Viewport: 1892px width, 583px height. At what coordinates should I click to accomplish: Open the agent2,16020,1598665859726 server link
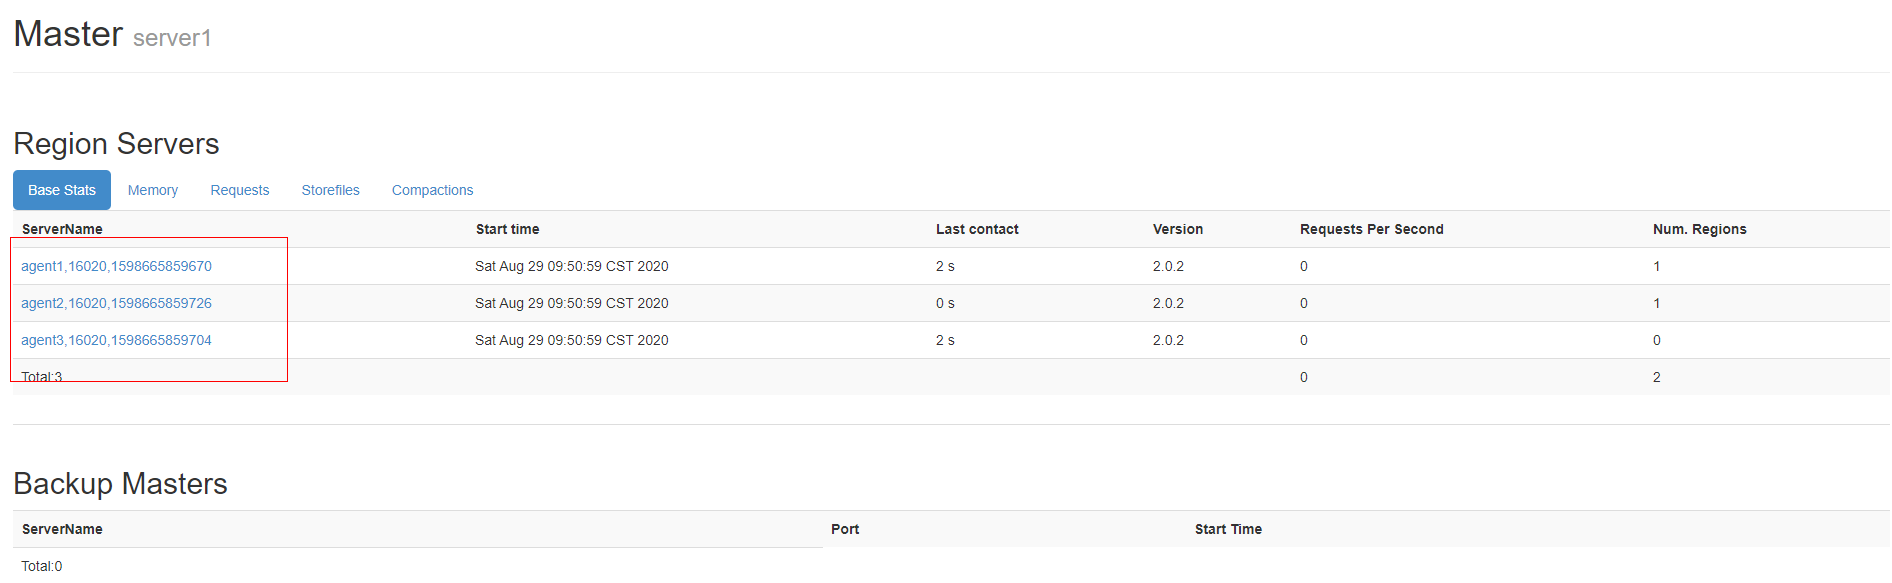pyautogui.click(x=116, y=303)
